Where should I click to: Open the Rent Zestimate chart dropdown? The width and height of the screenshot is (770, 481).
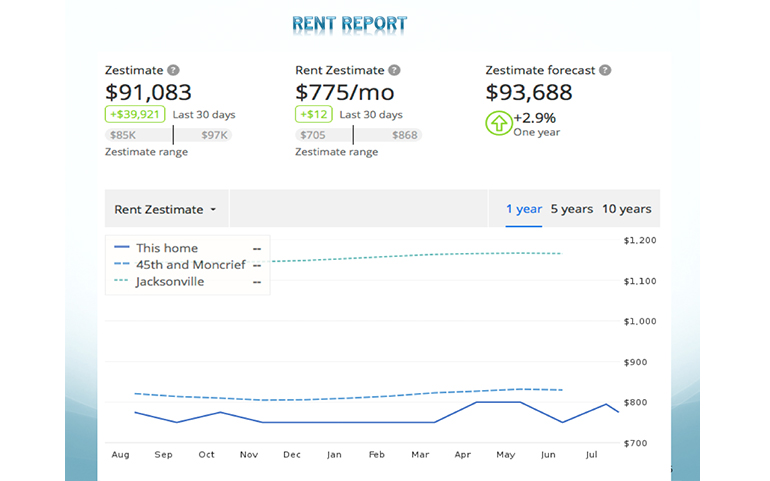tap(166, 209)
